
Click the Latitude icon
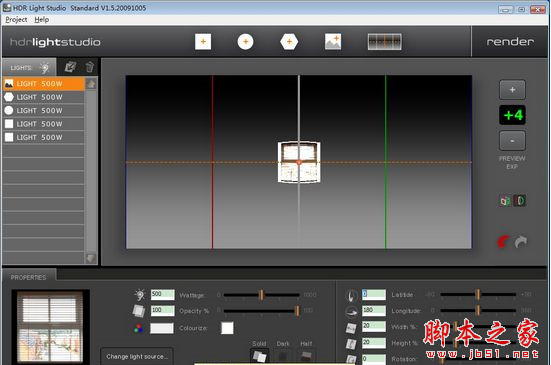click(x=351, y=295)
